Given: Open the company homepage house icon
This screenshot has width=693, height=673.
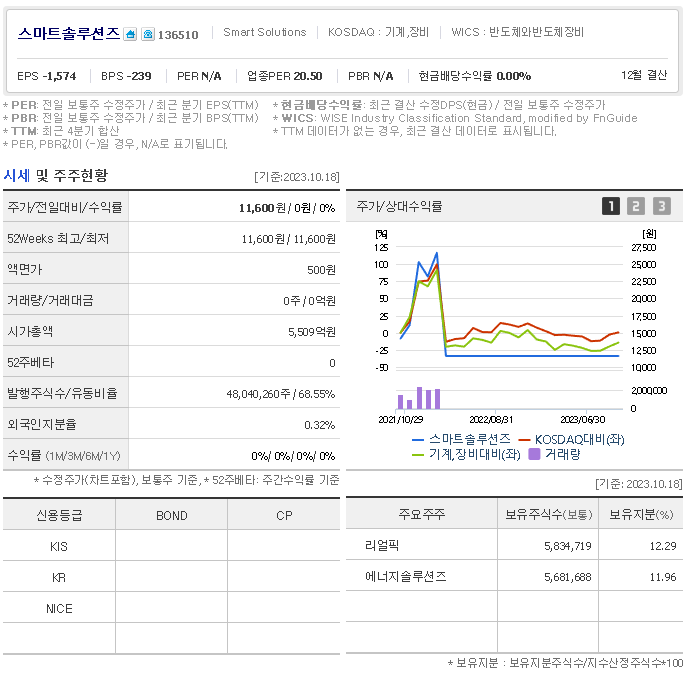Looking at the screenshot, I should [130, 34].
